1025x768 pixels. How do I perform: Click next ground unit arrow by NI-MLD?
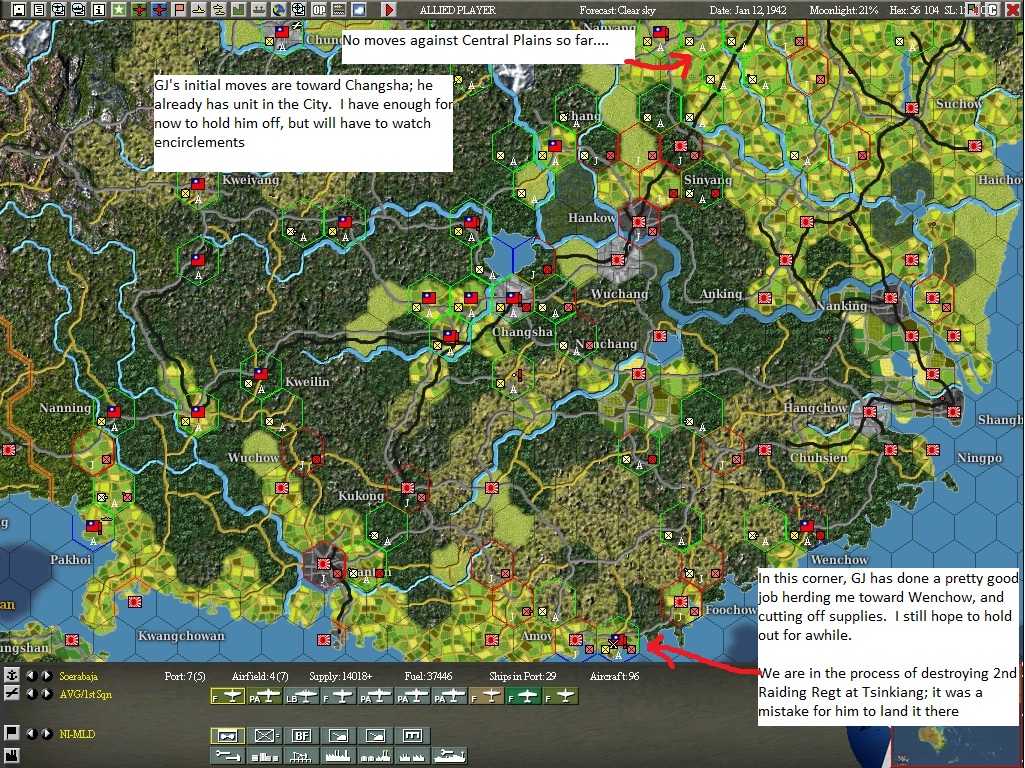(x=46, y=733)
